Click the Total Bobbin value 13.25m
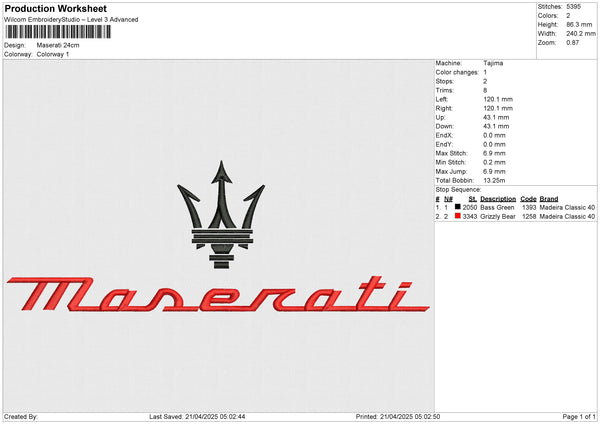600x424 pixels. (496, 180)
